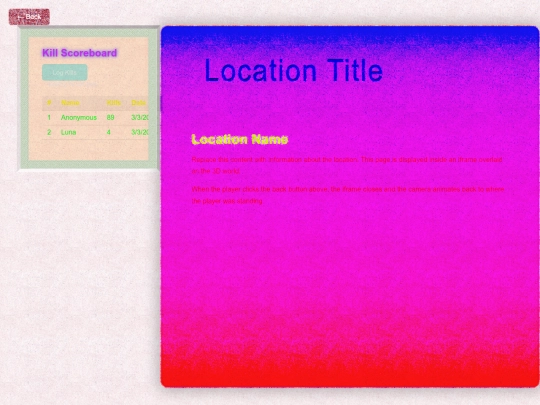Click the 'Replace this content' paragraph

coord(347,165)
